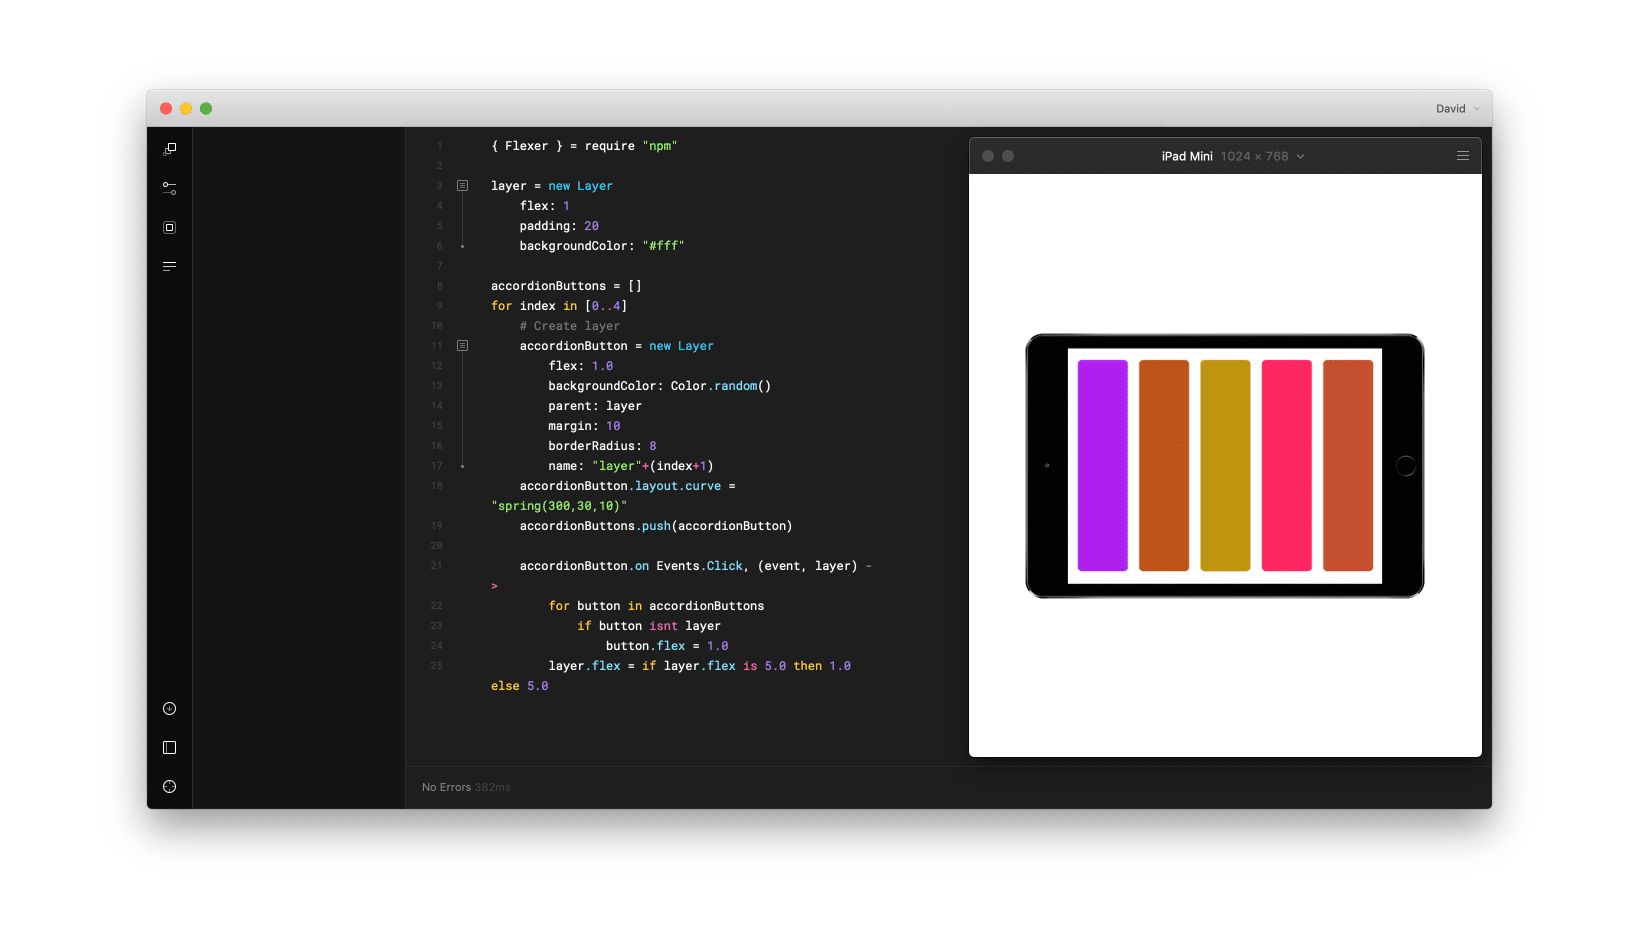
Task: Click the crosshair target icon at sidebar bottom
Action: (170, 787)
